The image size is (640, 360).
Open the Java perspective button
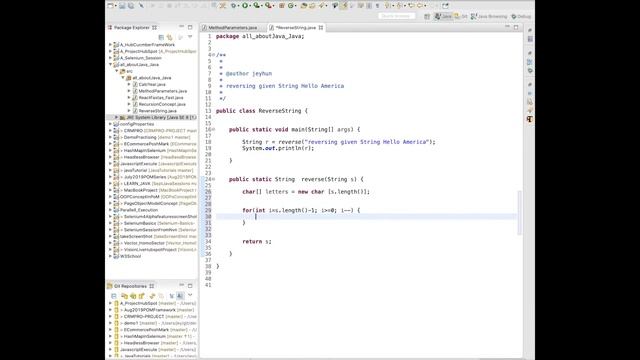click(443, 16)
